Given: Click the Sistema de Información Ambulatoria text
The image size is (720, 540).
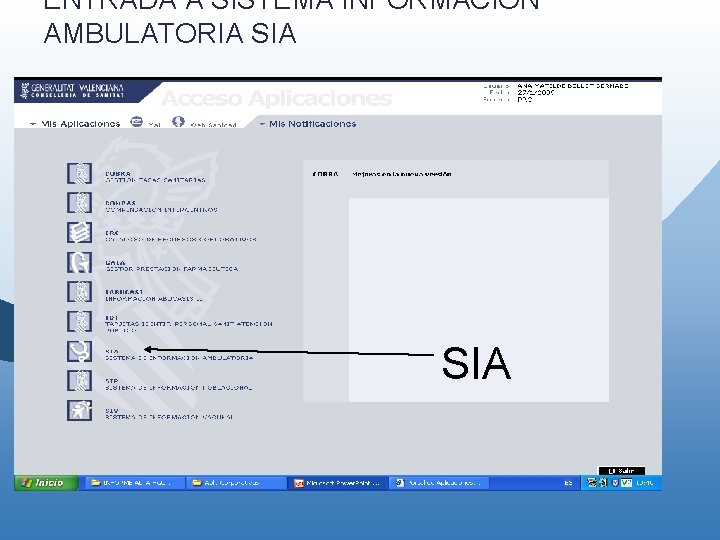Looking at the screenshot, I should [179, 358].
